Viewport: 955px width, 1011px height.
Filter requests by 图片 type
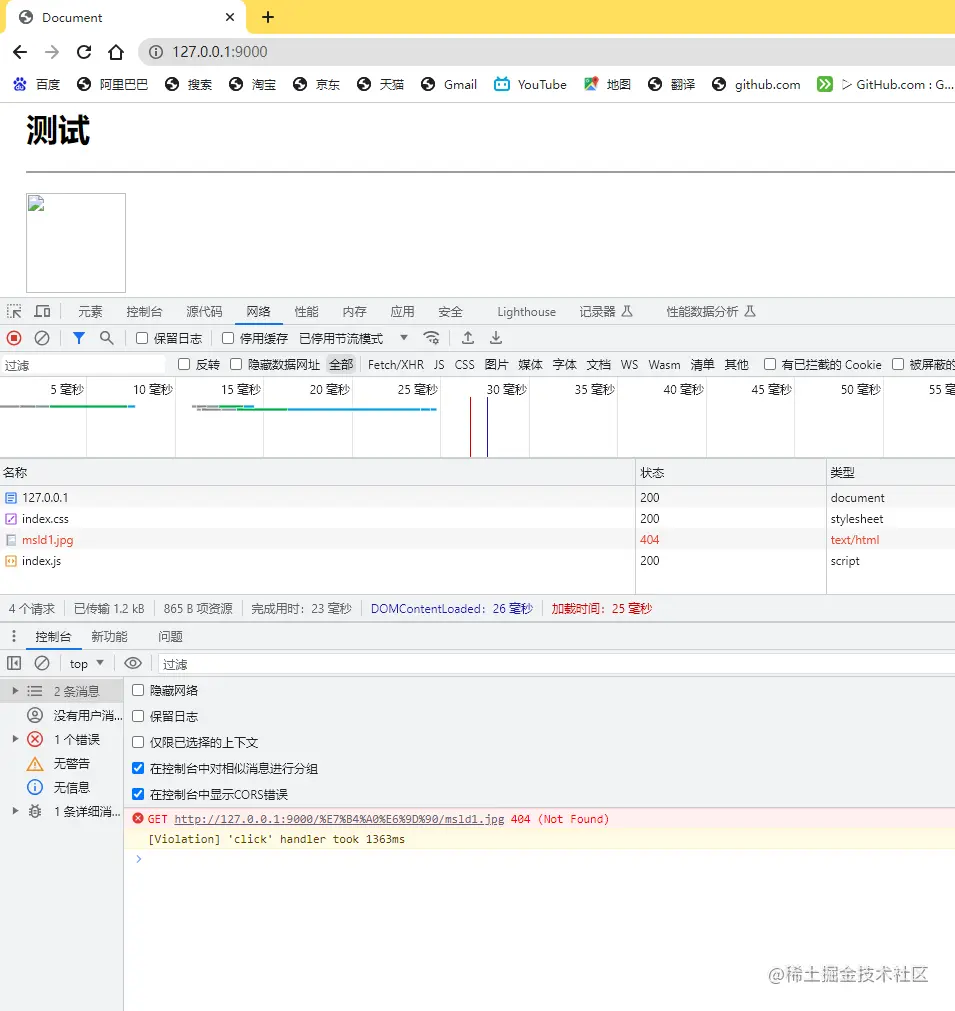tap(497, 364)
